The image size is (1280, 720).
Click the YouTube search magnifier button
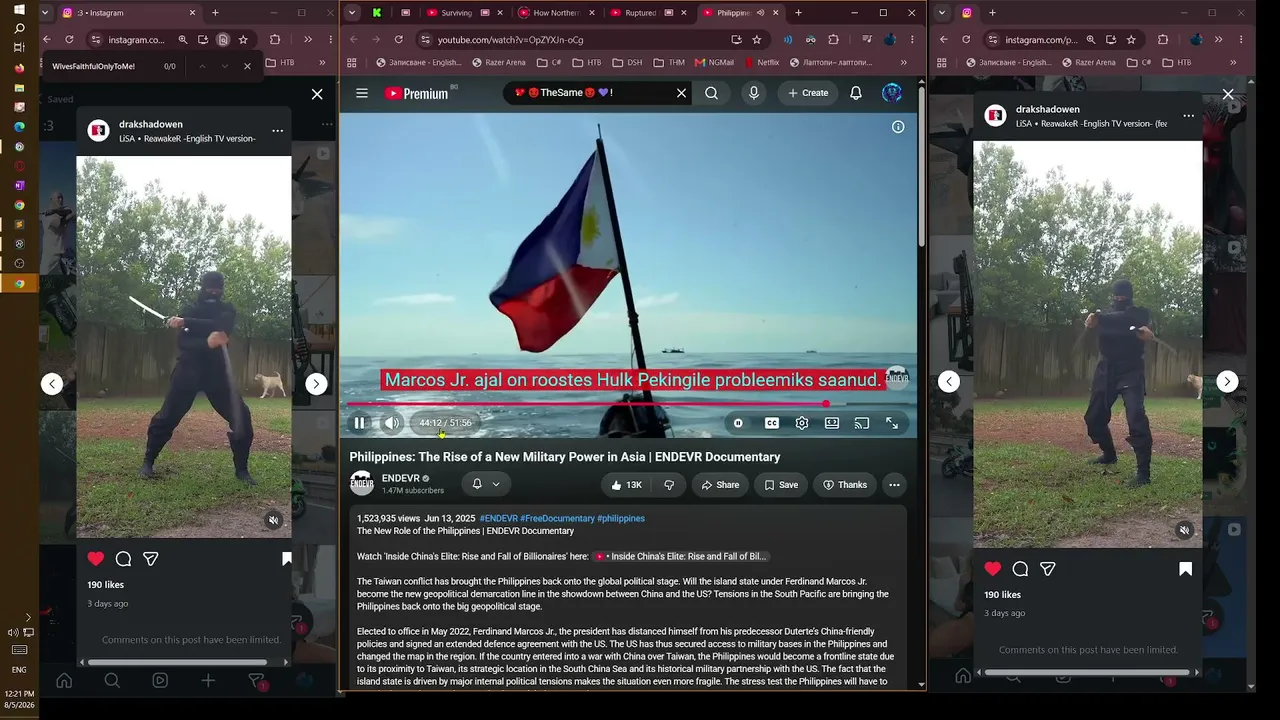tap(711, 93)
